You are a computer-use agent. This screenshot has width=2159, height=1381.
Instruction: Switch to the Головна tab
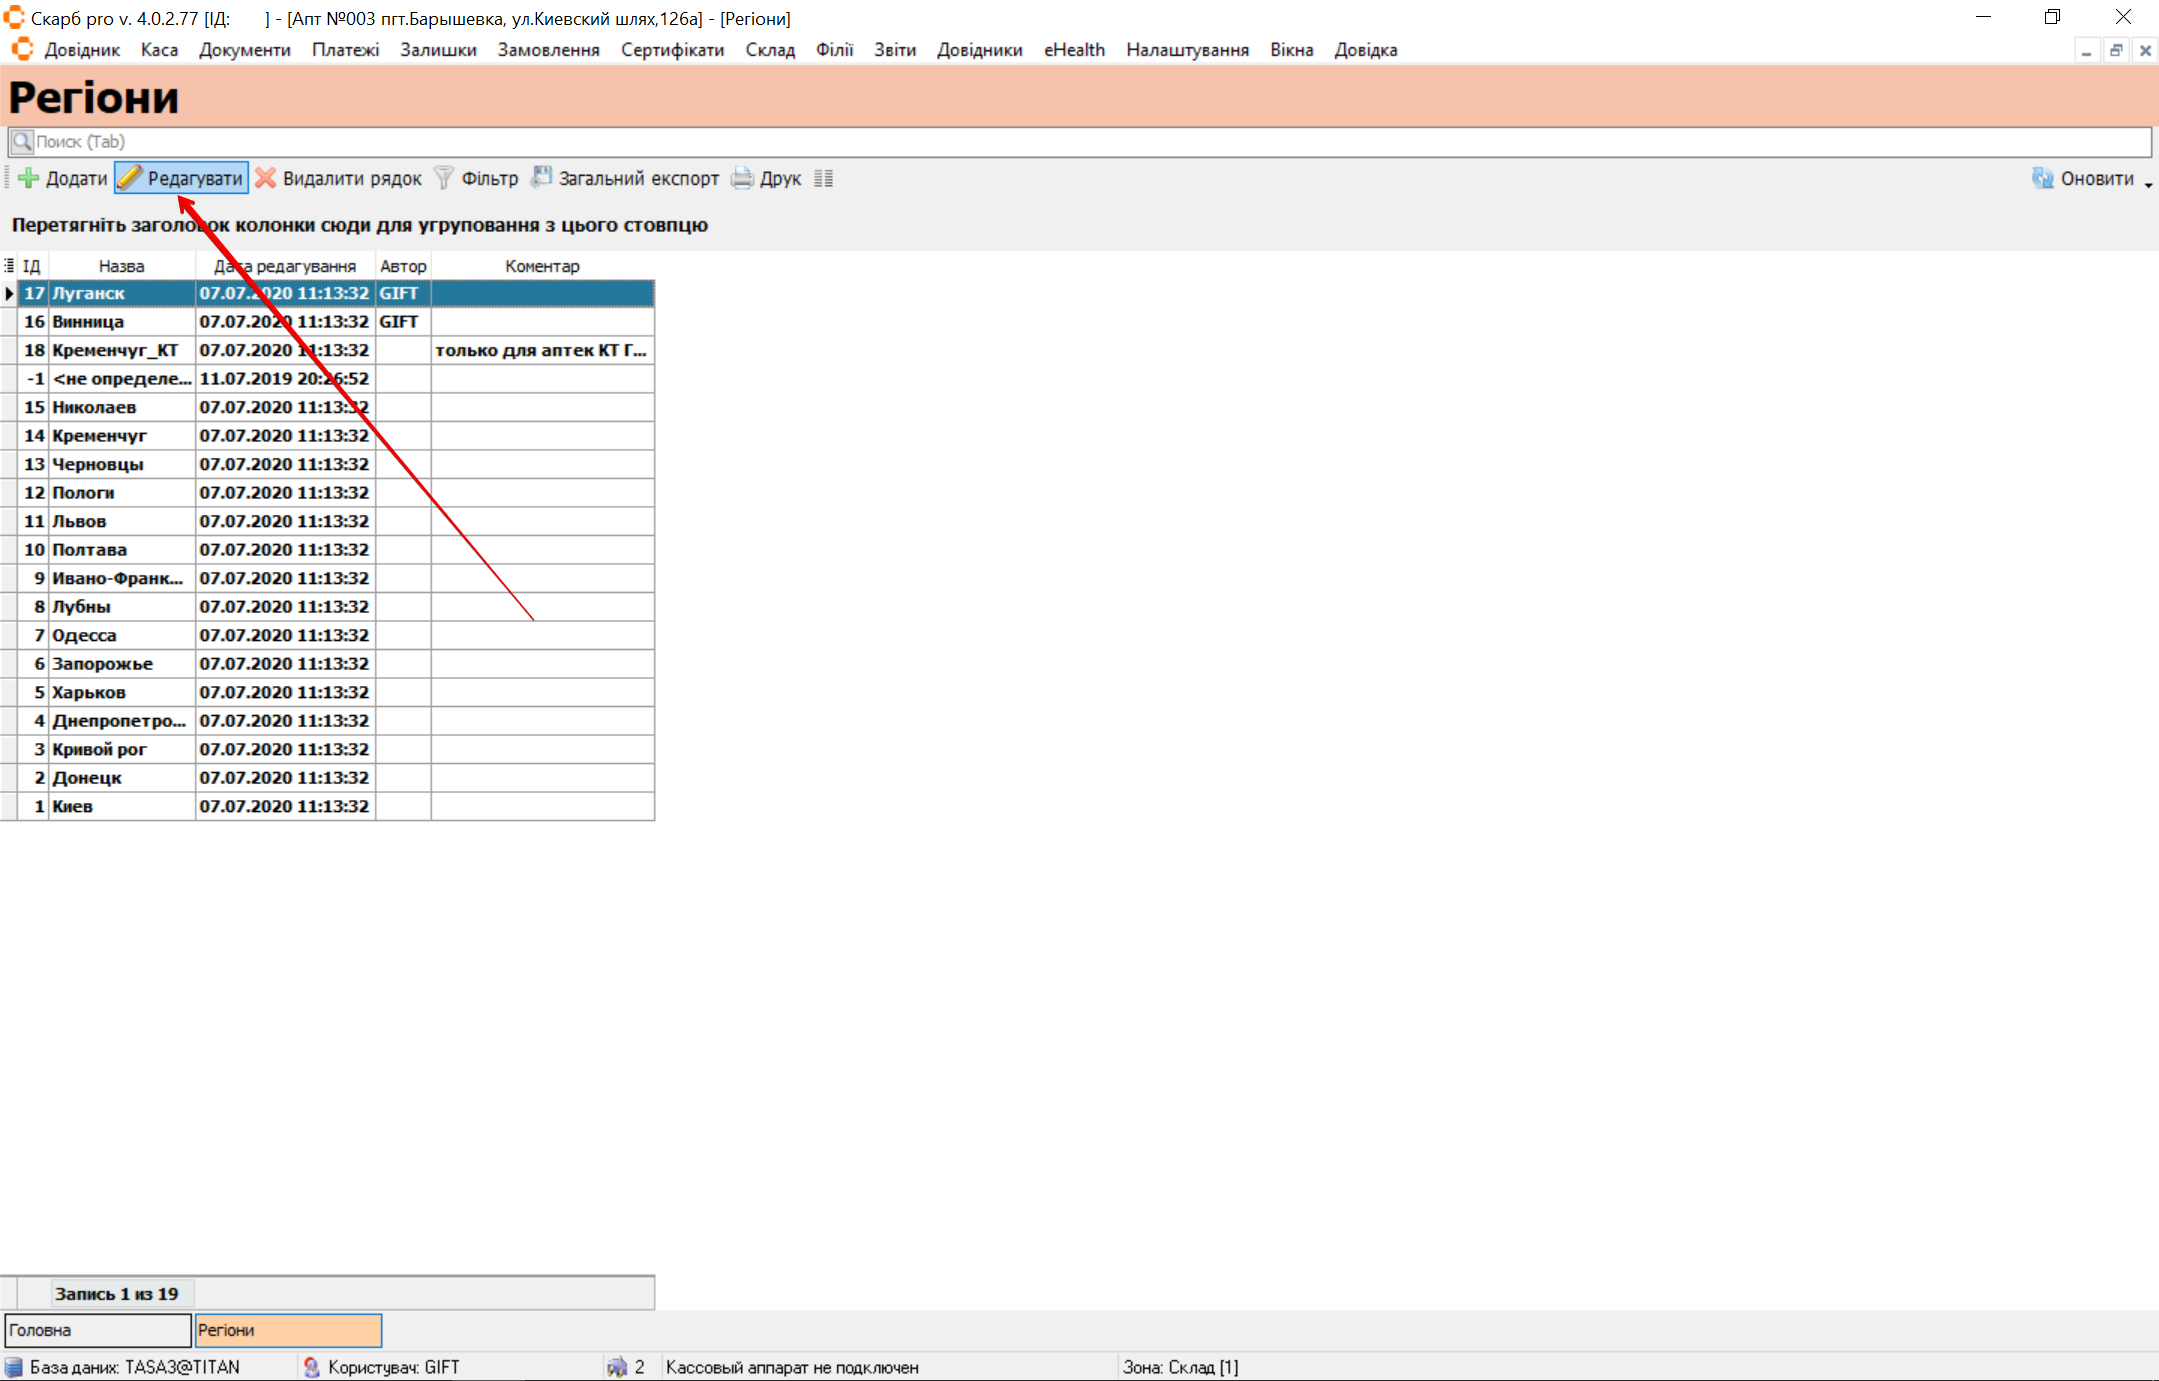pos(97,1330)
